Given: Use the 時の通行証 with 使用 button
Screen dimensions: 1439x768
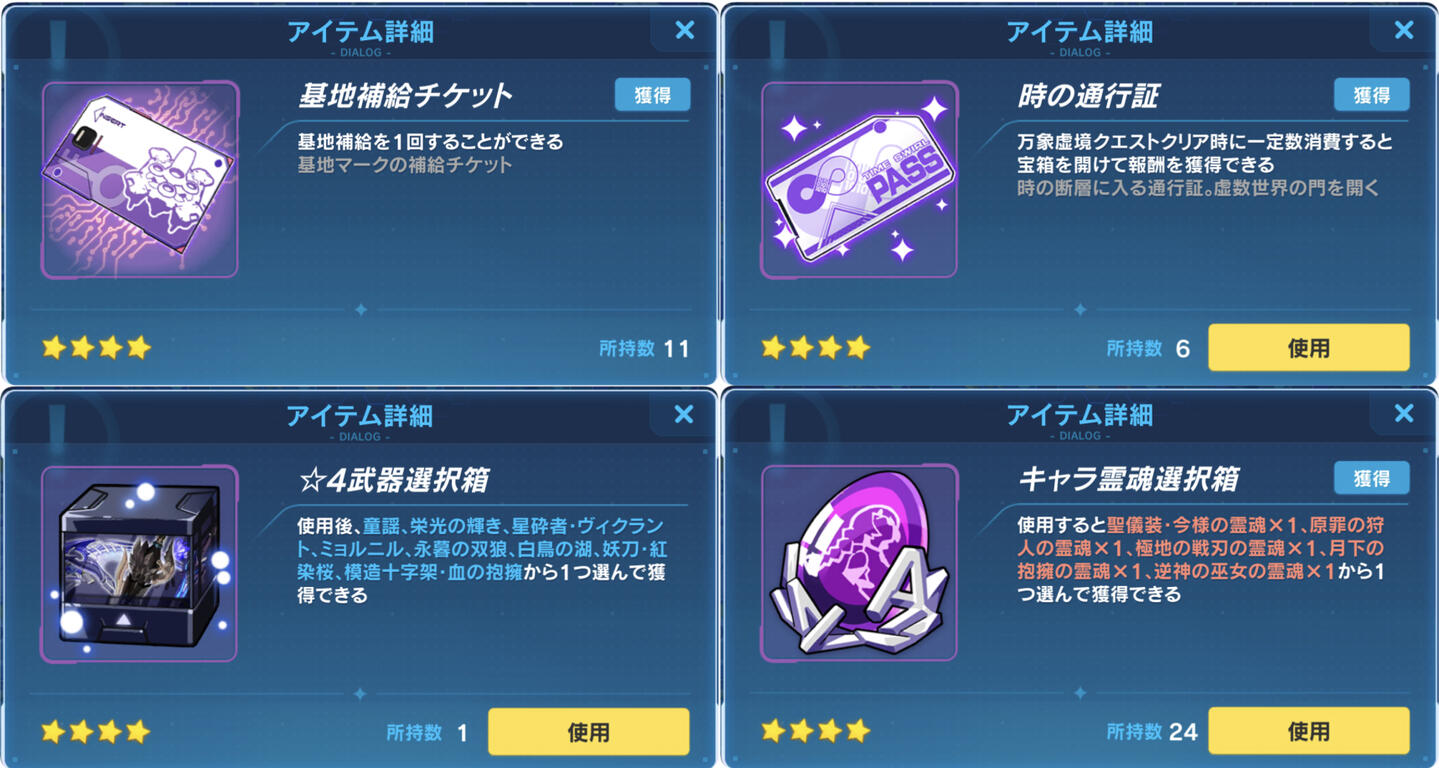Looking at the screenshot, I should point(1308,348).
